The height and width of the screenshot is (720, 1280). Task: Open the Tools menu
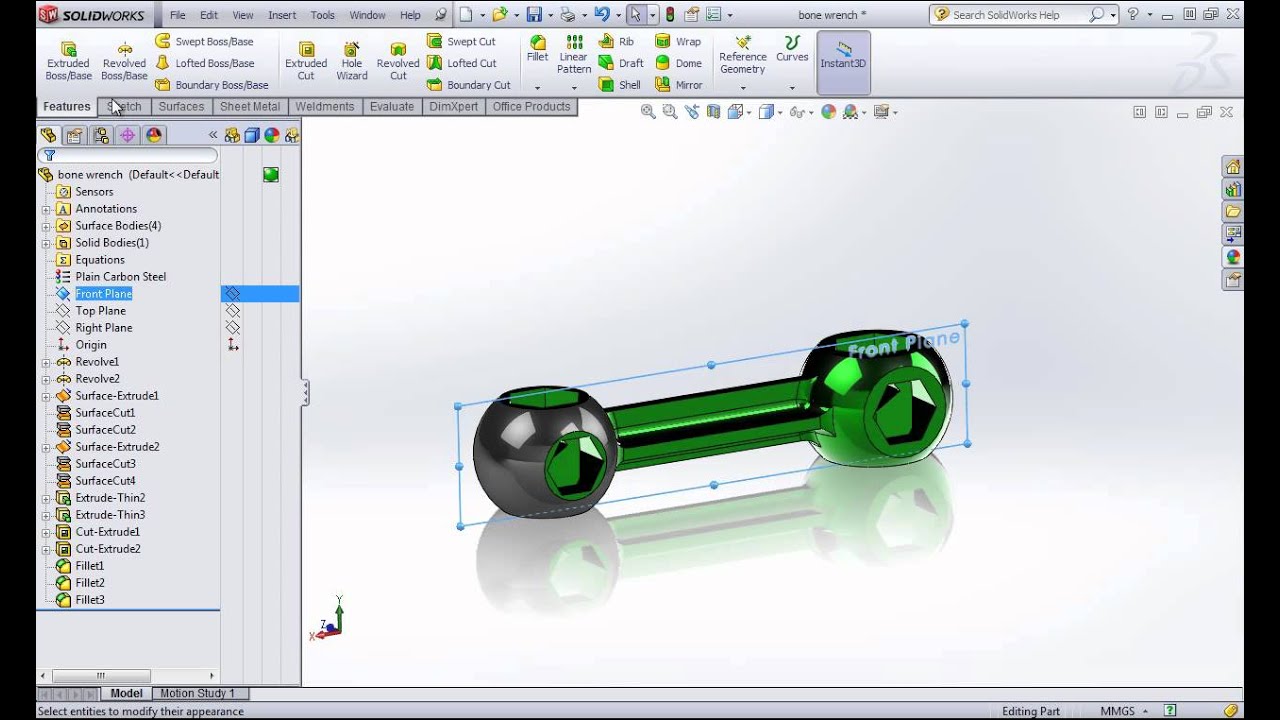click(322, 15)
